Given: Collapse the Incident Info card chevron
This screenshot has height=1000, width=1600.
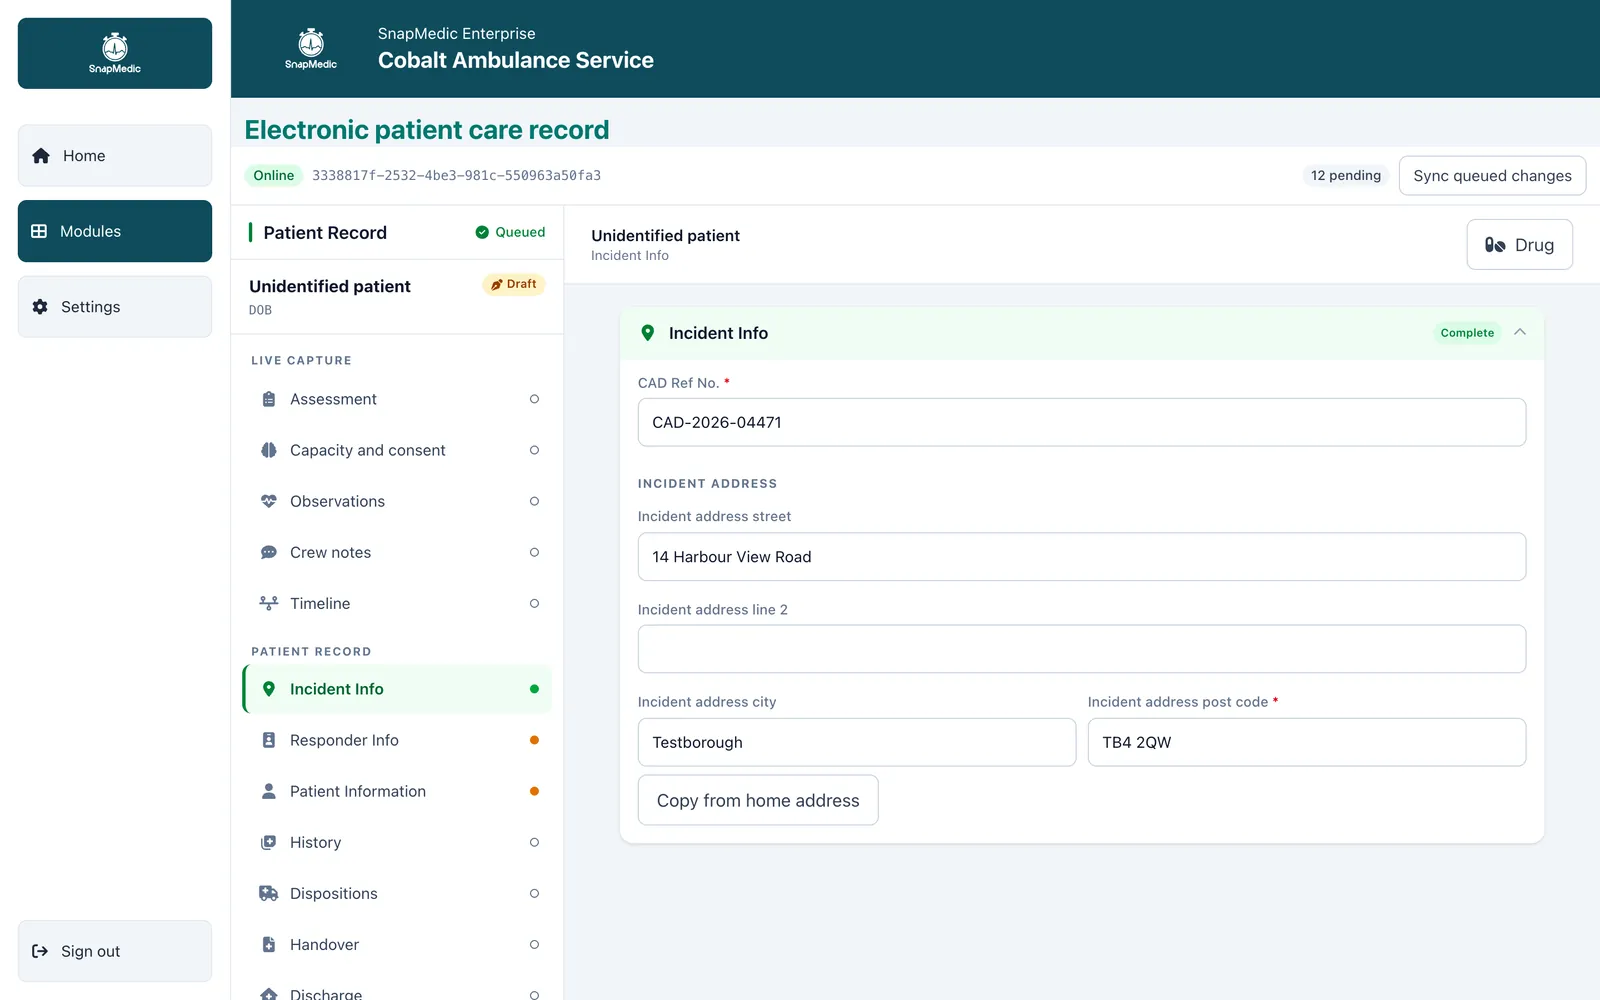Looking at the screenshot, I should 1520,332.
